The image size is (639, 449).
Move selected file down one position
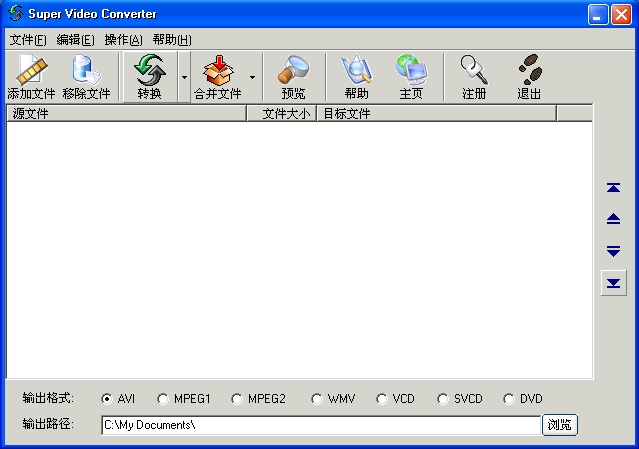tap(613, 251)
